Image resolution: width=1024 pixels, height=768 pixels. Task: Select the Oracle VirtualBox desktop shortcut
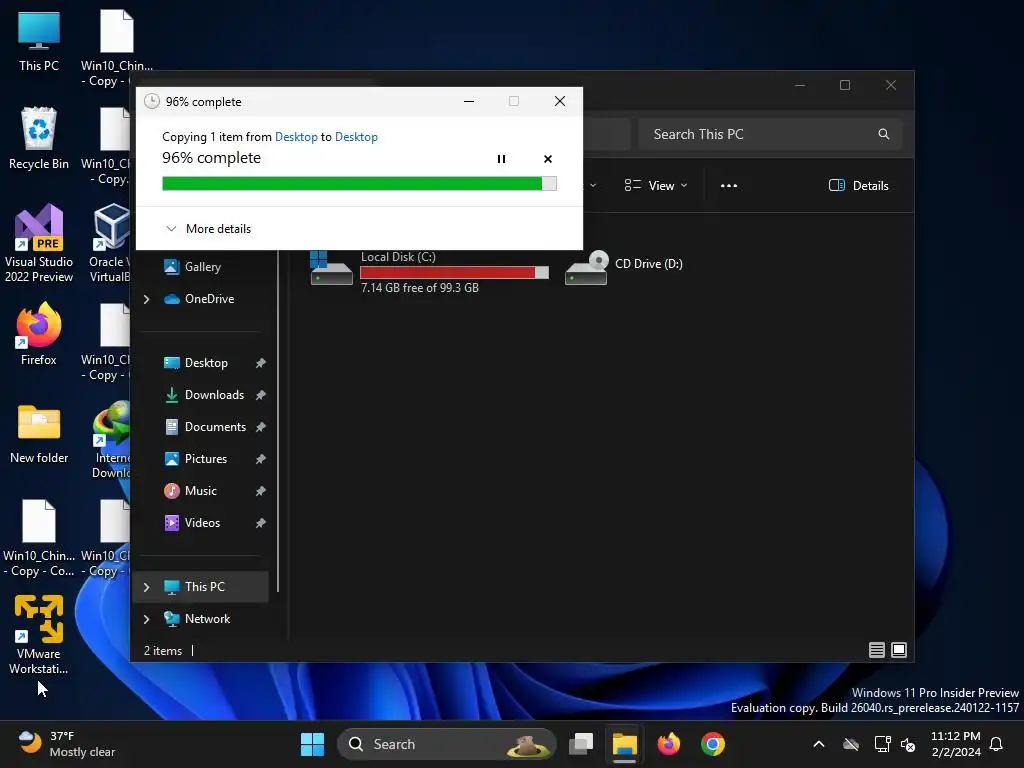(x=110, y=243)
